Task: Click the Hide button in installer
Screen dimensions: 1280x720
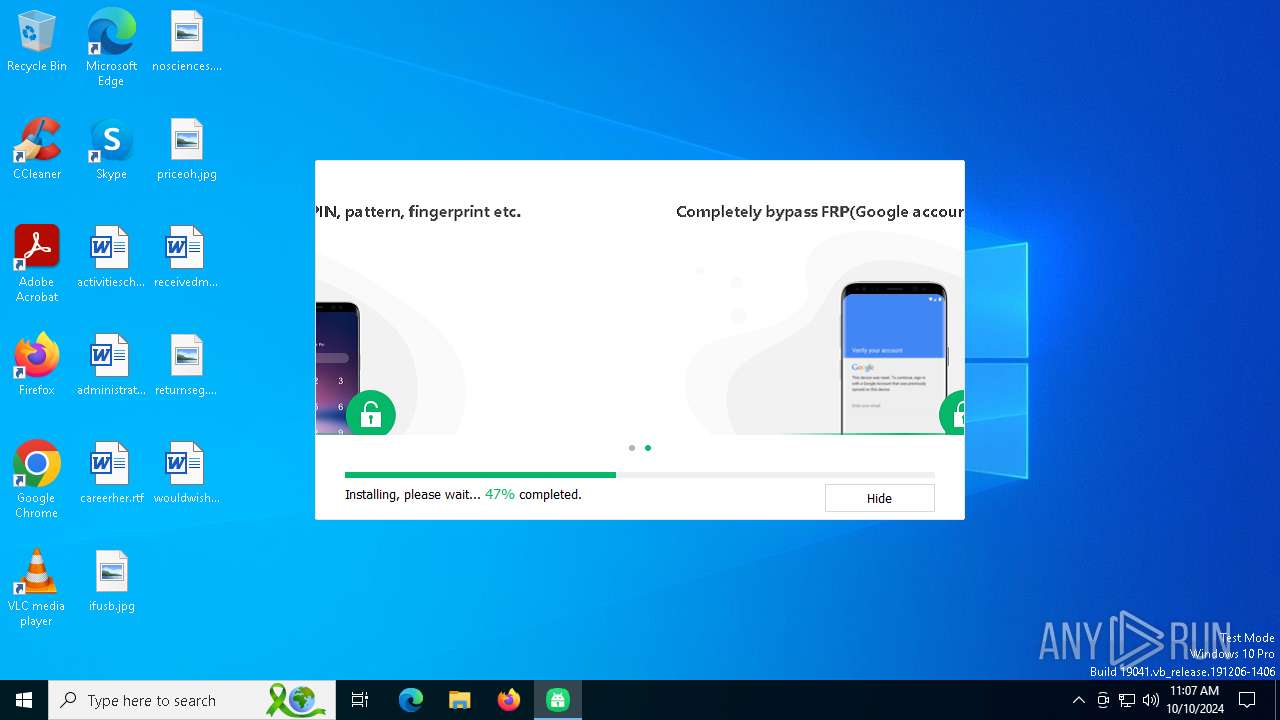Action: click(x=879, y=498)
